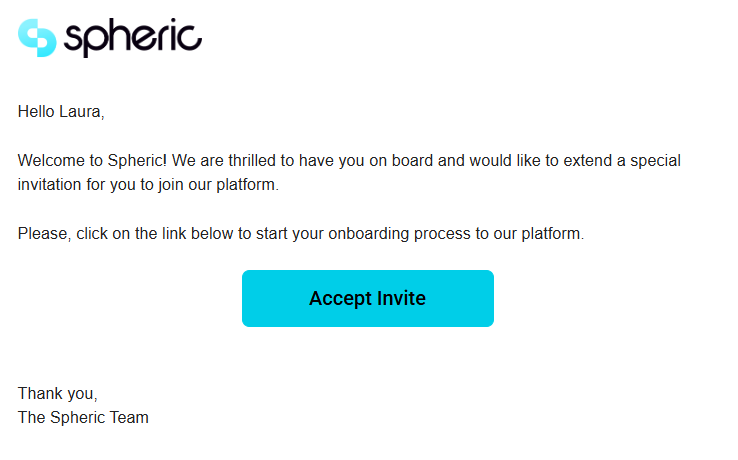Click the word "Welcome" in the first paragraph
The width and height of the screenshot is (738, 460).
(51, 160)
